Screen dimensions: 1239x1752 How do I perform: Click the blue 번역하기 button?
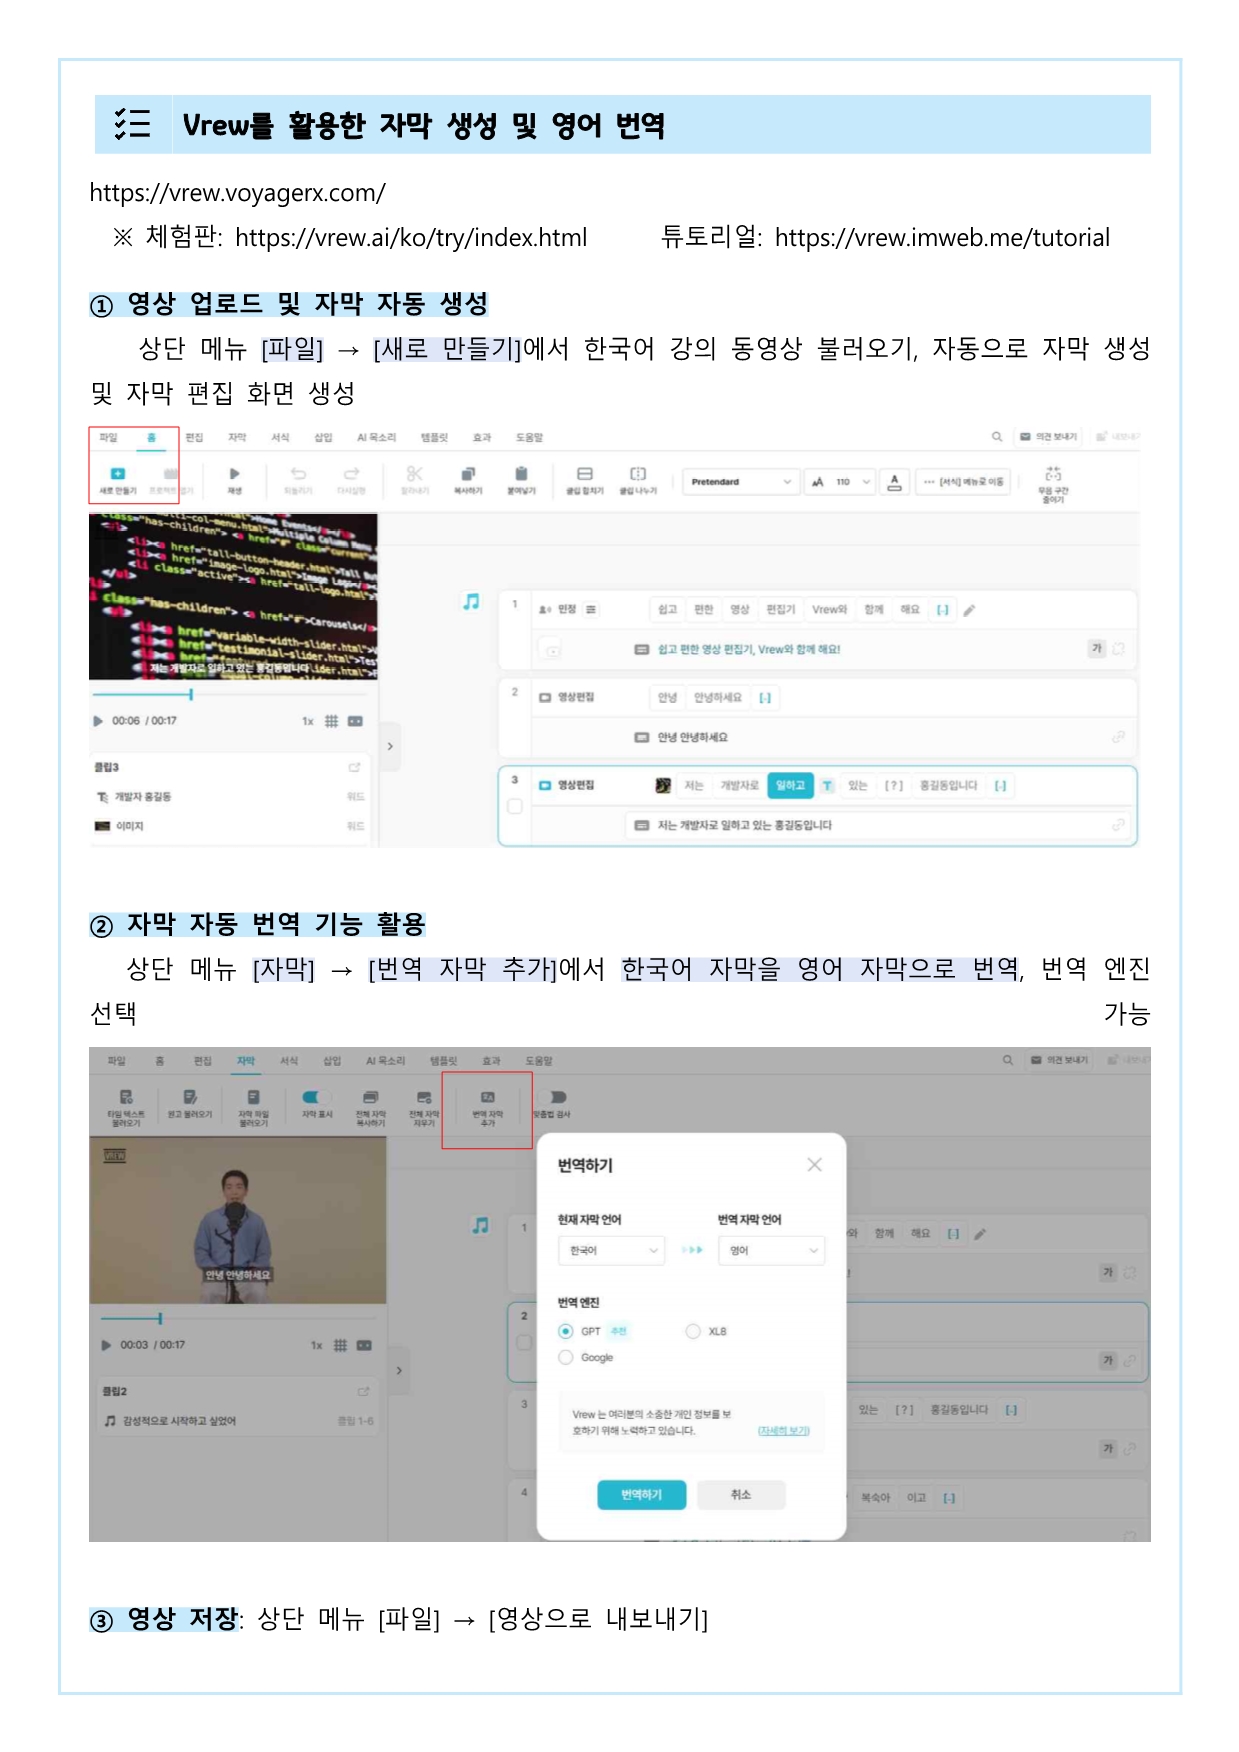tap(641, 1494)
